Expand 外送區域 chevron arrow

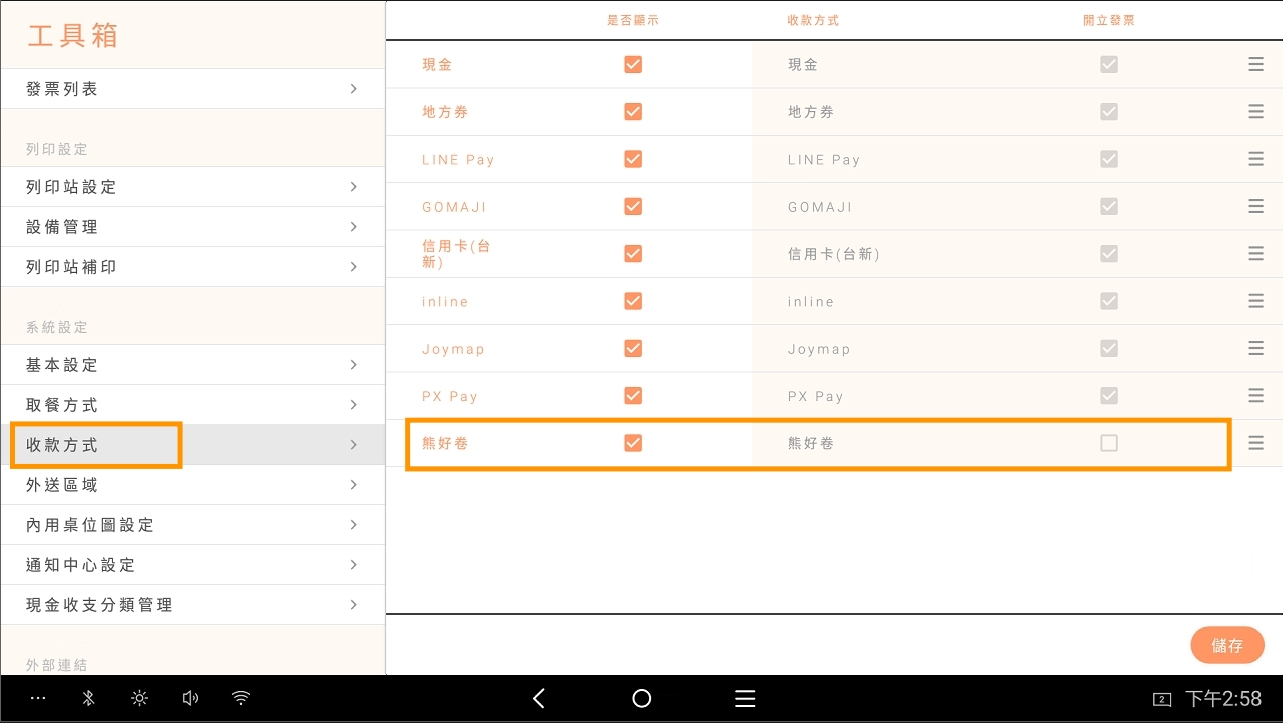[x=354, y=485]
